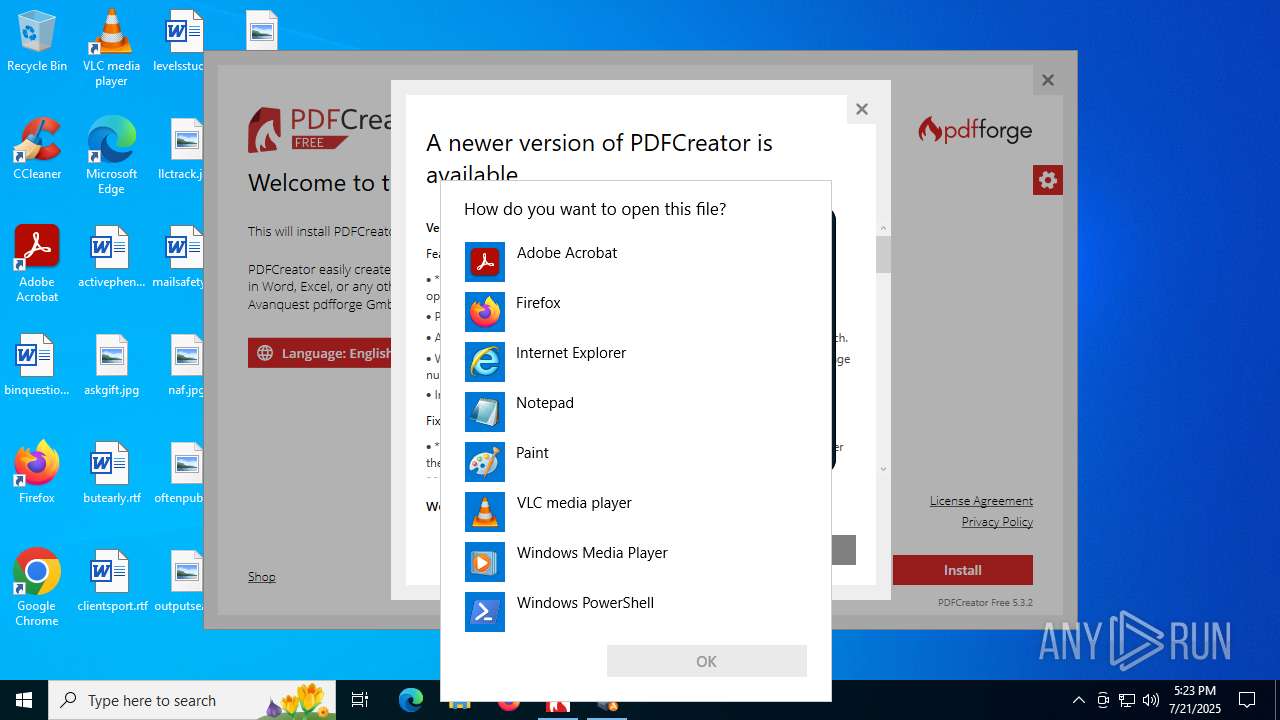Screen dimensions: 1280x720
Task: Select Notepad icon in the open-with list
Action: [x=485, y=412]
